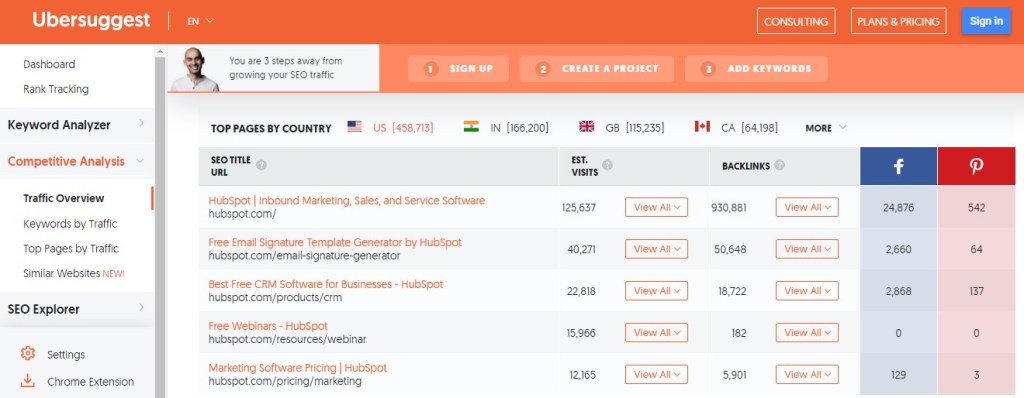The image size is (1024, 398).
Task: Click the Pinterest column header icon
Action: tap(976, 167)
